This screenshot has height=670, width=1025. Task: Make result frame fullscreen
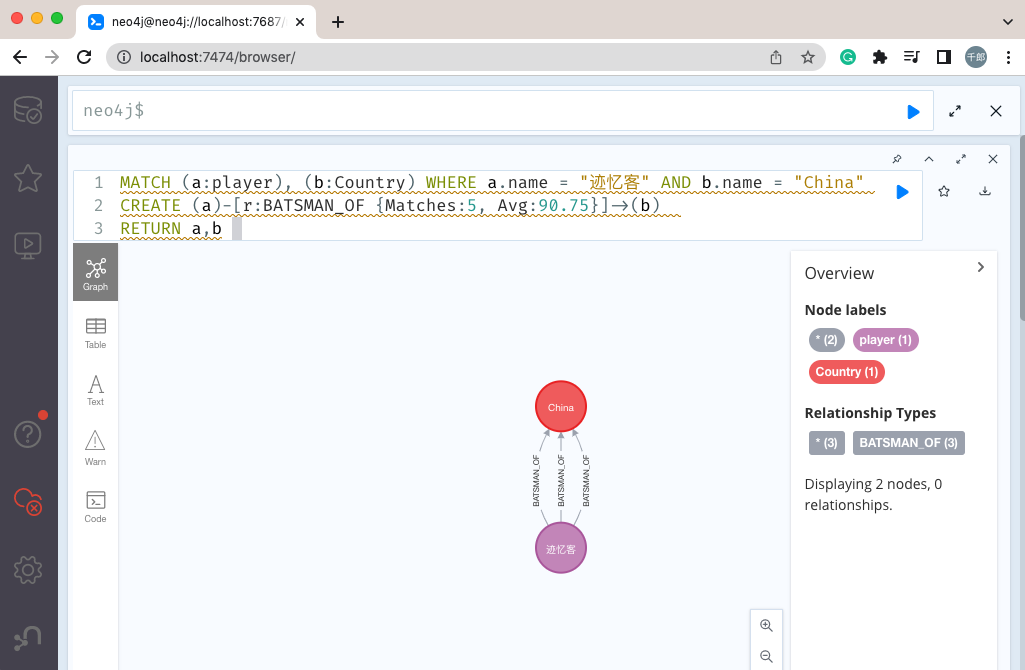coord(961,159)
